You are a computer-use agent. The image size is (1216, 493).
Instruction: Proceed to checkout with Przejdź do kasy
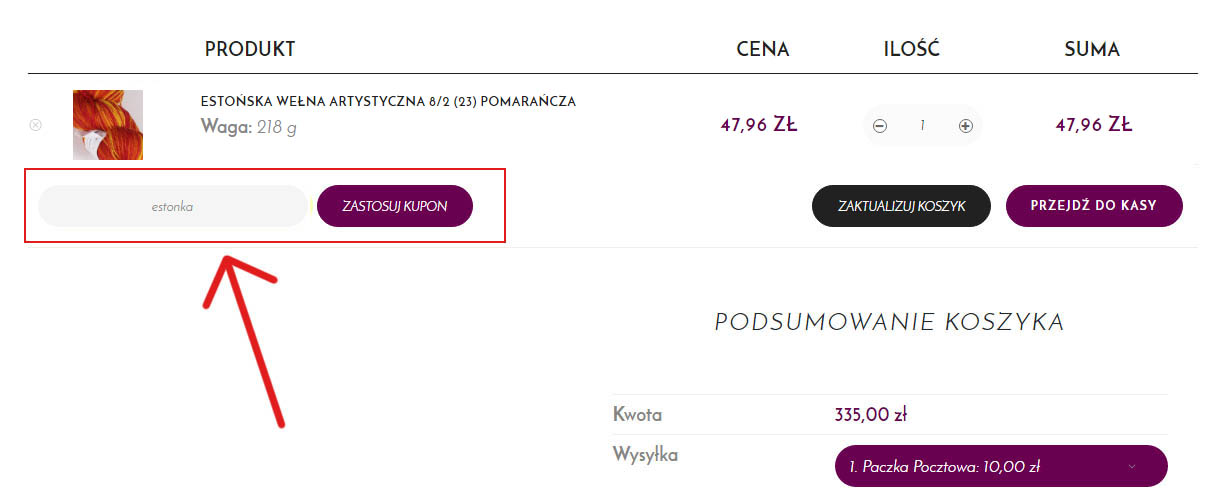1094,206
